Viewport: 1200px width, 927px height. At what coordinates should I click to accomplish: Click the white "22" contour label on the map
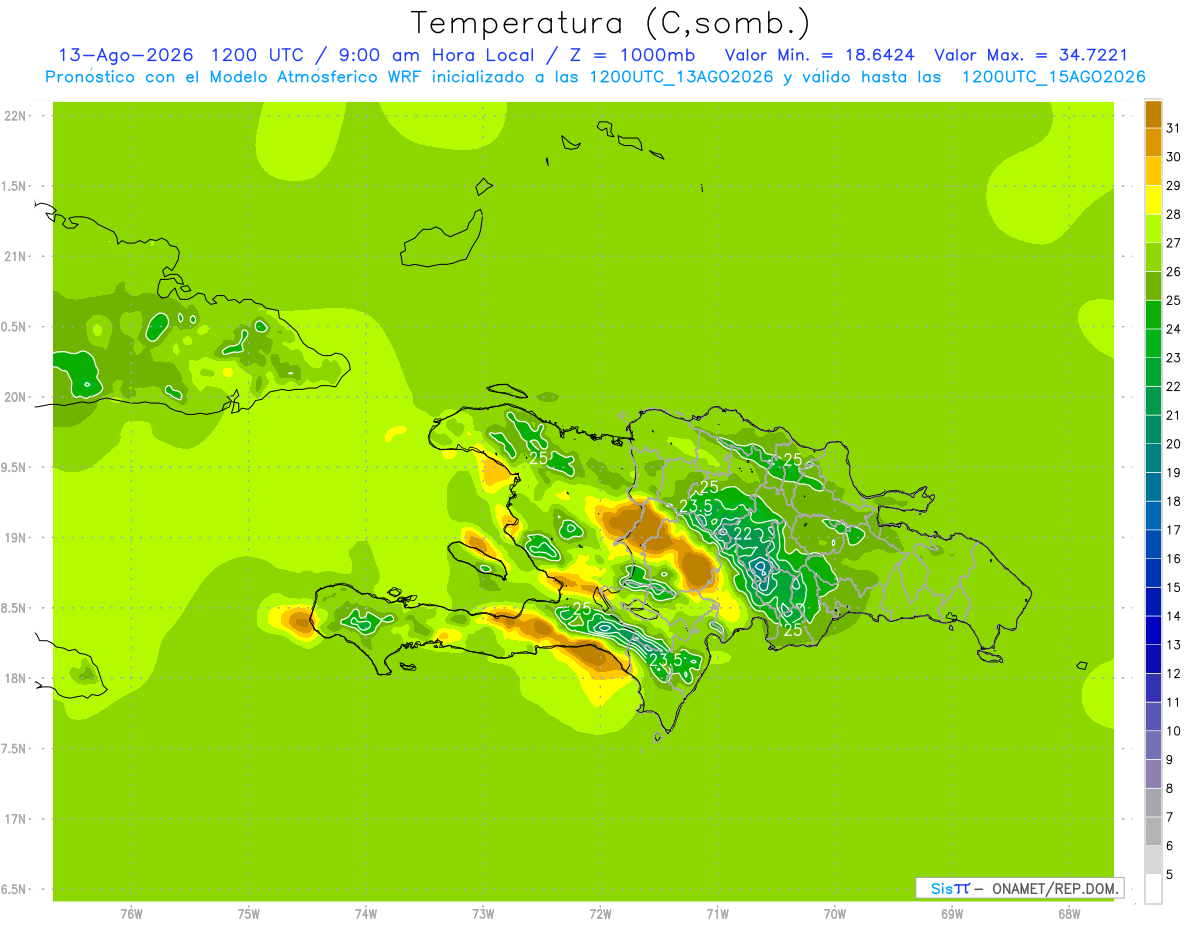[x=743, y=534]
